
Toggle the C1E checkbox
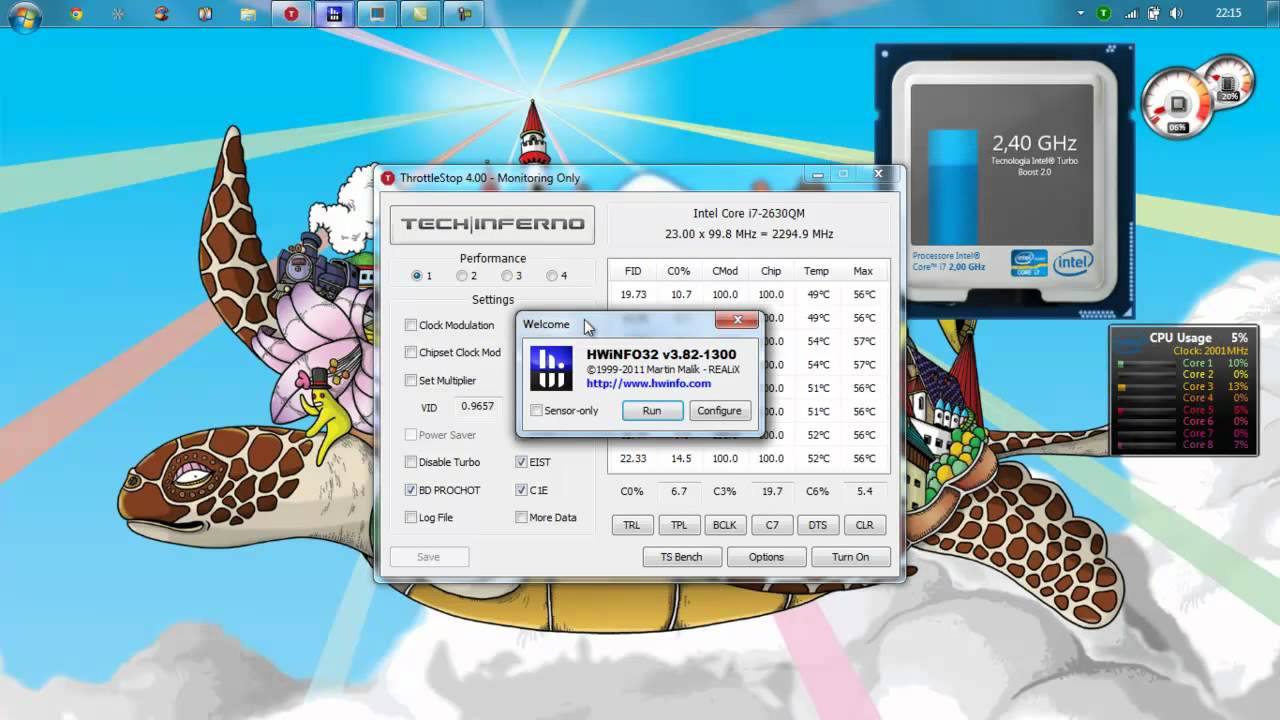(x=521, y=490)
